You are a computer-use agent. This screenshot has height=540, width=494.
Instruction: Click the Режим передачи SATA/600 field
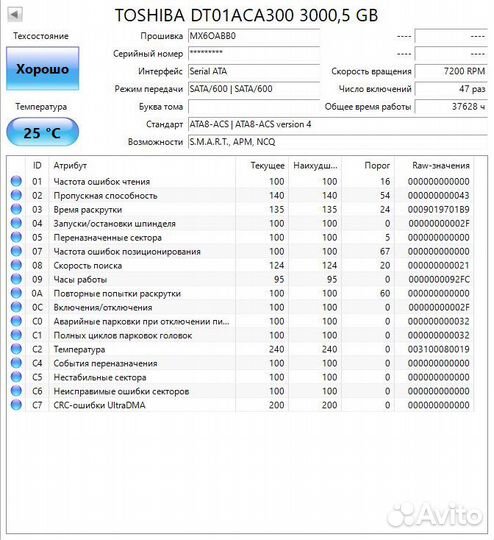(x=254, y=89)
